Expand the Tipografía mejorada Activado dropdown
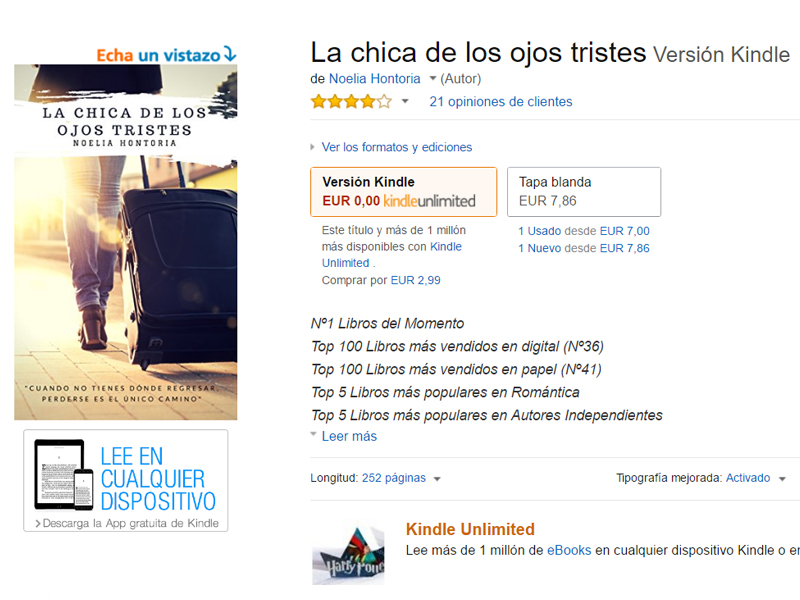The image size is (800, 600). pos(782,479)
